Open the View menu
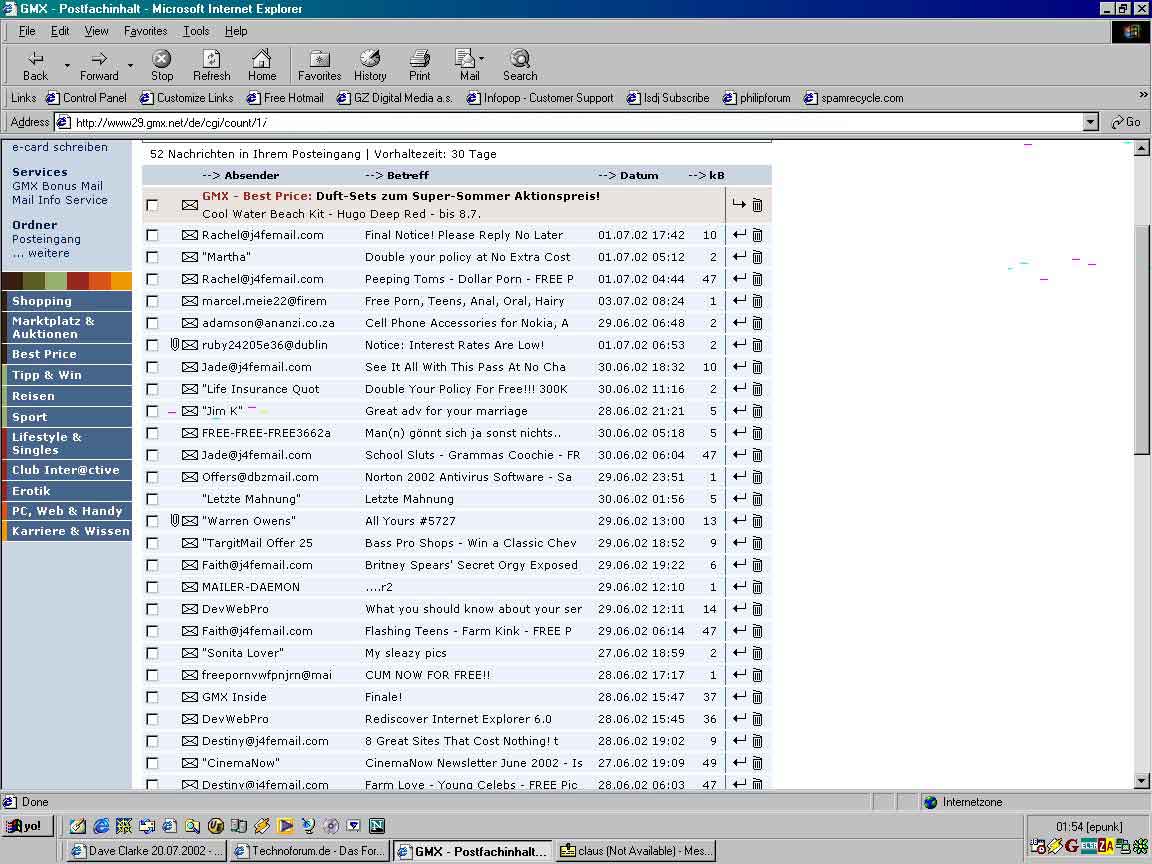Viewport: 1152px width, 864px height. click(96, 31)
